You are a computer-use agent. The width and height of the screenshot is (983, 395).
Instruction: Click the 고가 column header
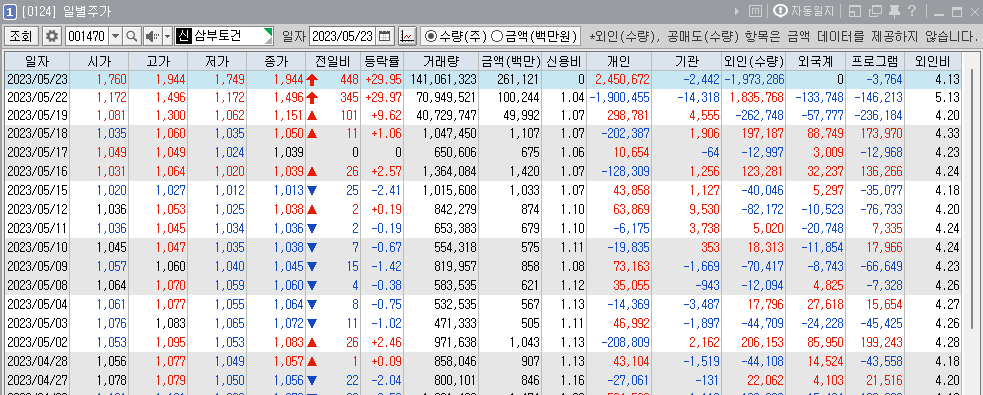point(157,61)
